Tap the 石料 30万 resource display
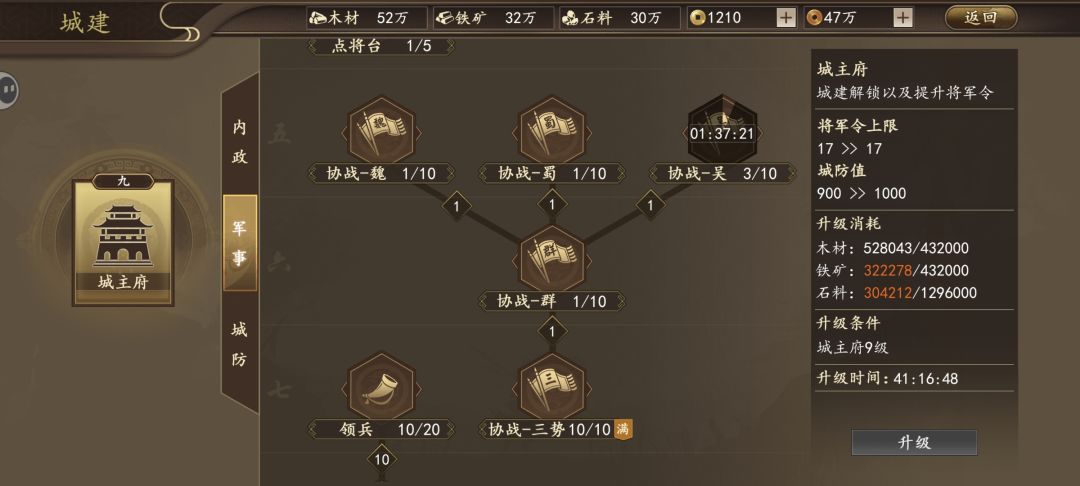The width and height of the screenshot is (1080, 486). [x=619, y=19]
